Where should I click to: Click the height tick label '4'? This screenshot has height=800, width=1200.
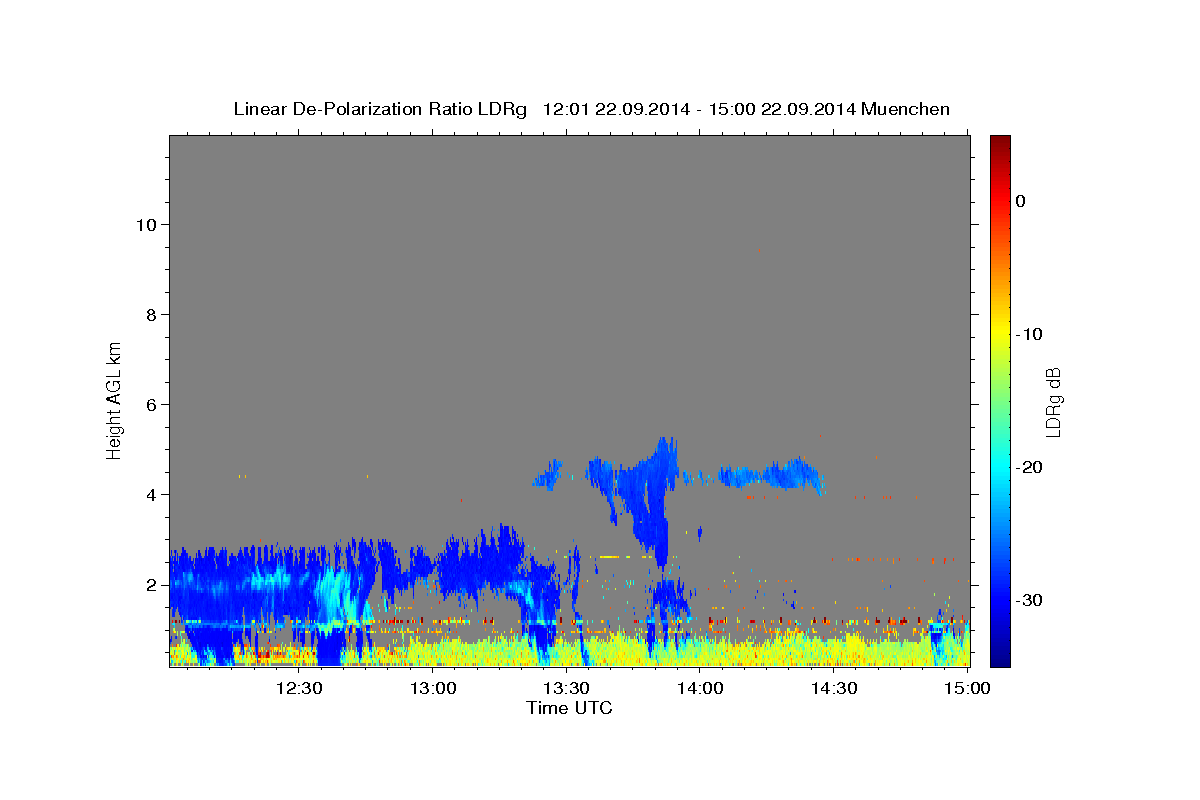coord(151,495)
